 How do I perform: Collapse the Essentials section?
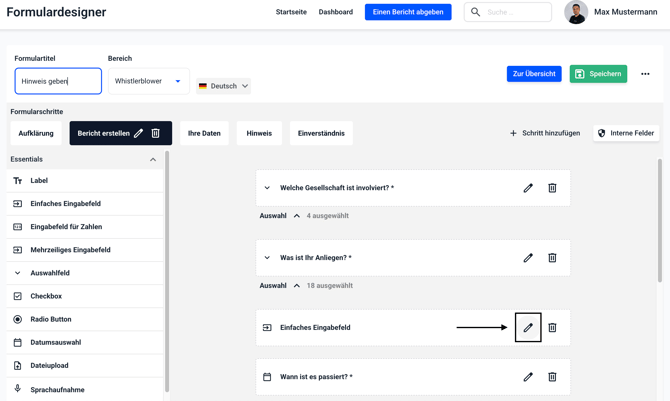tap(153, 159)
